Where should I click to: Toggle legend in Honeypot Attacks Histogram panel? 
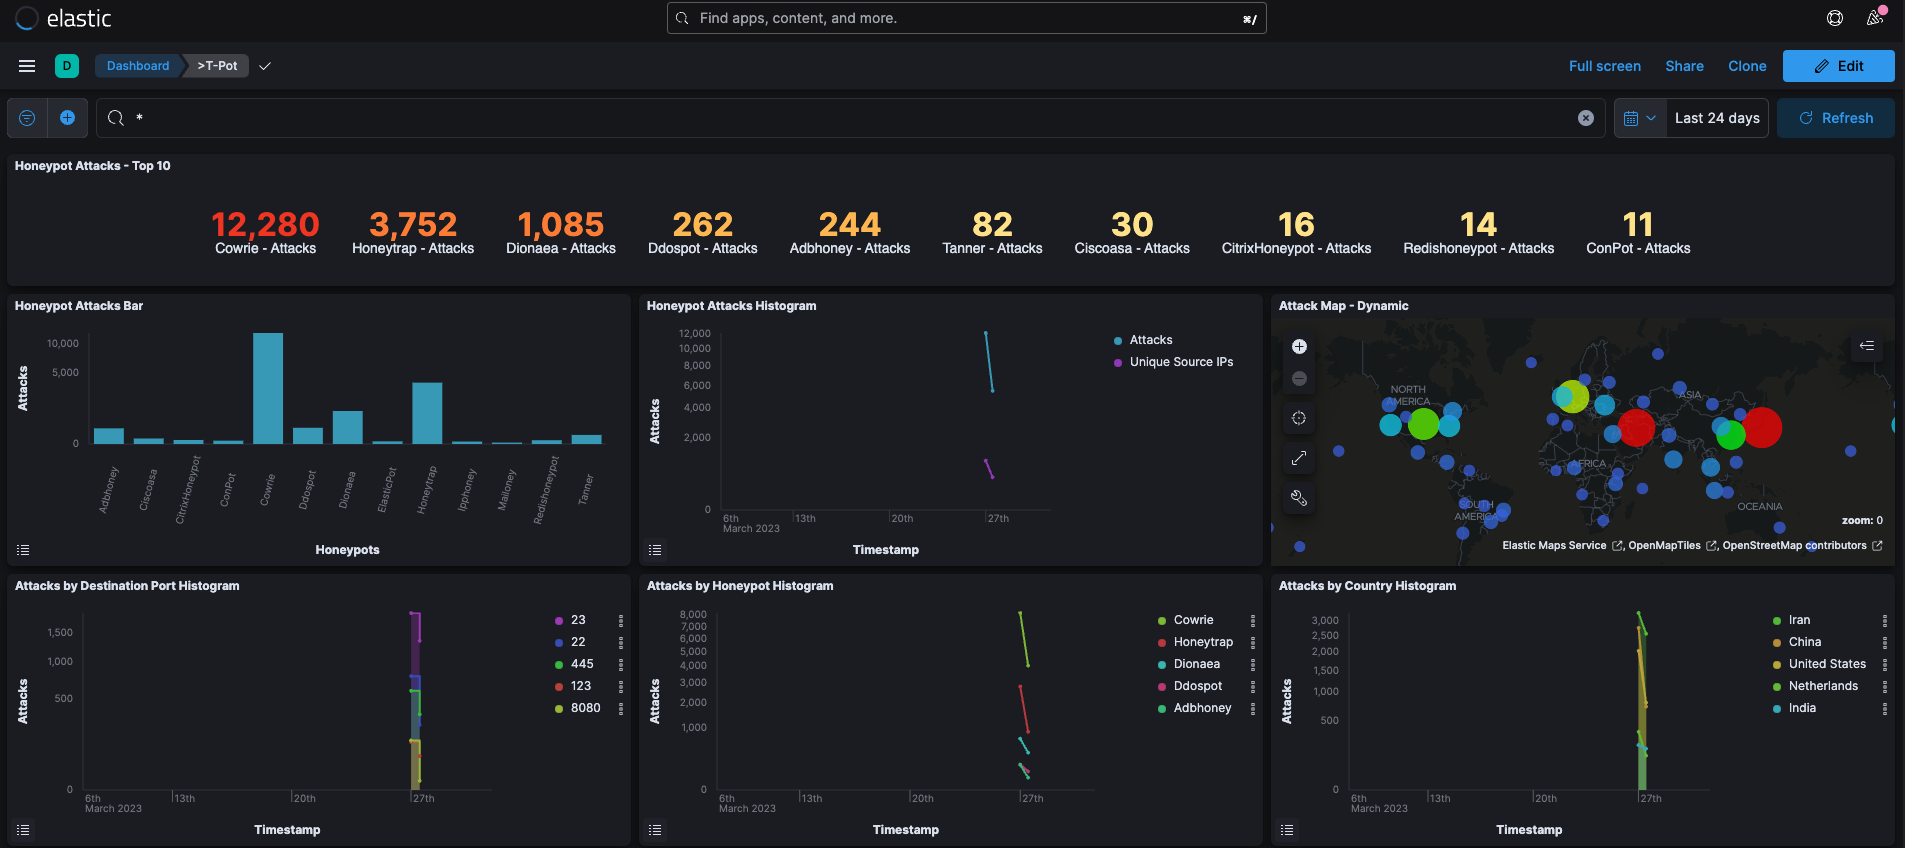coord(655,550)
